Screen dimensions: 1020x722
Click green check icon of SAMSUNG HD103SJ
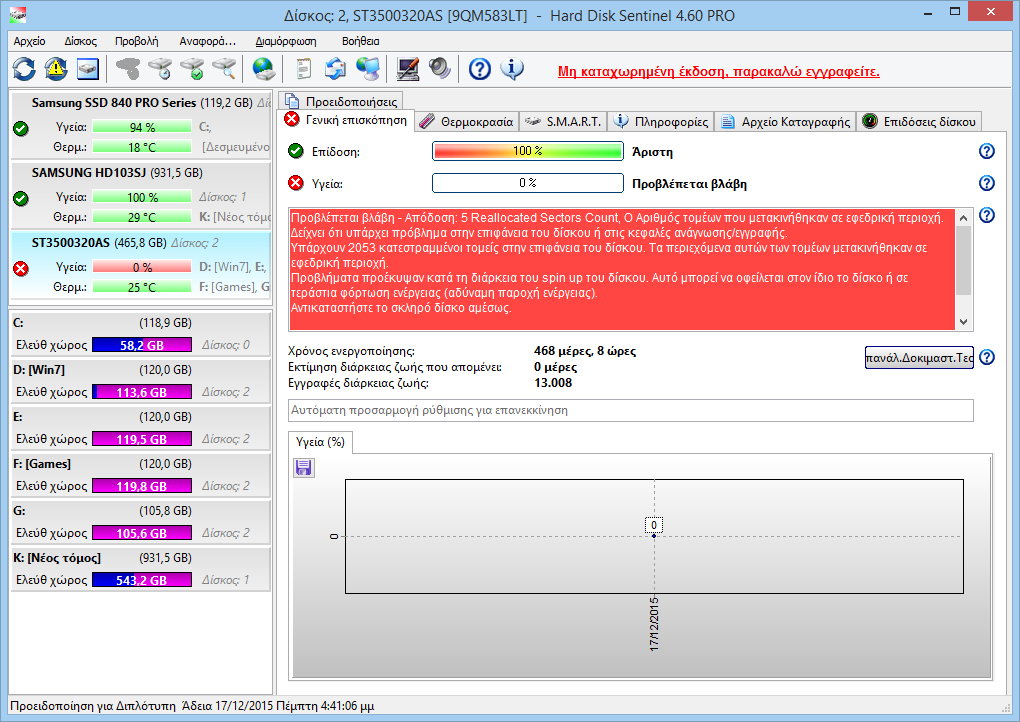click(21, 198)
